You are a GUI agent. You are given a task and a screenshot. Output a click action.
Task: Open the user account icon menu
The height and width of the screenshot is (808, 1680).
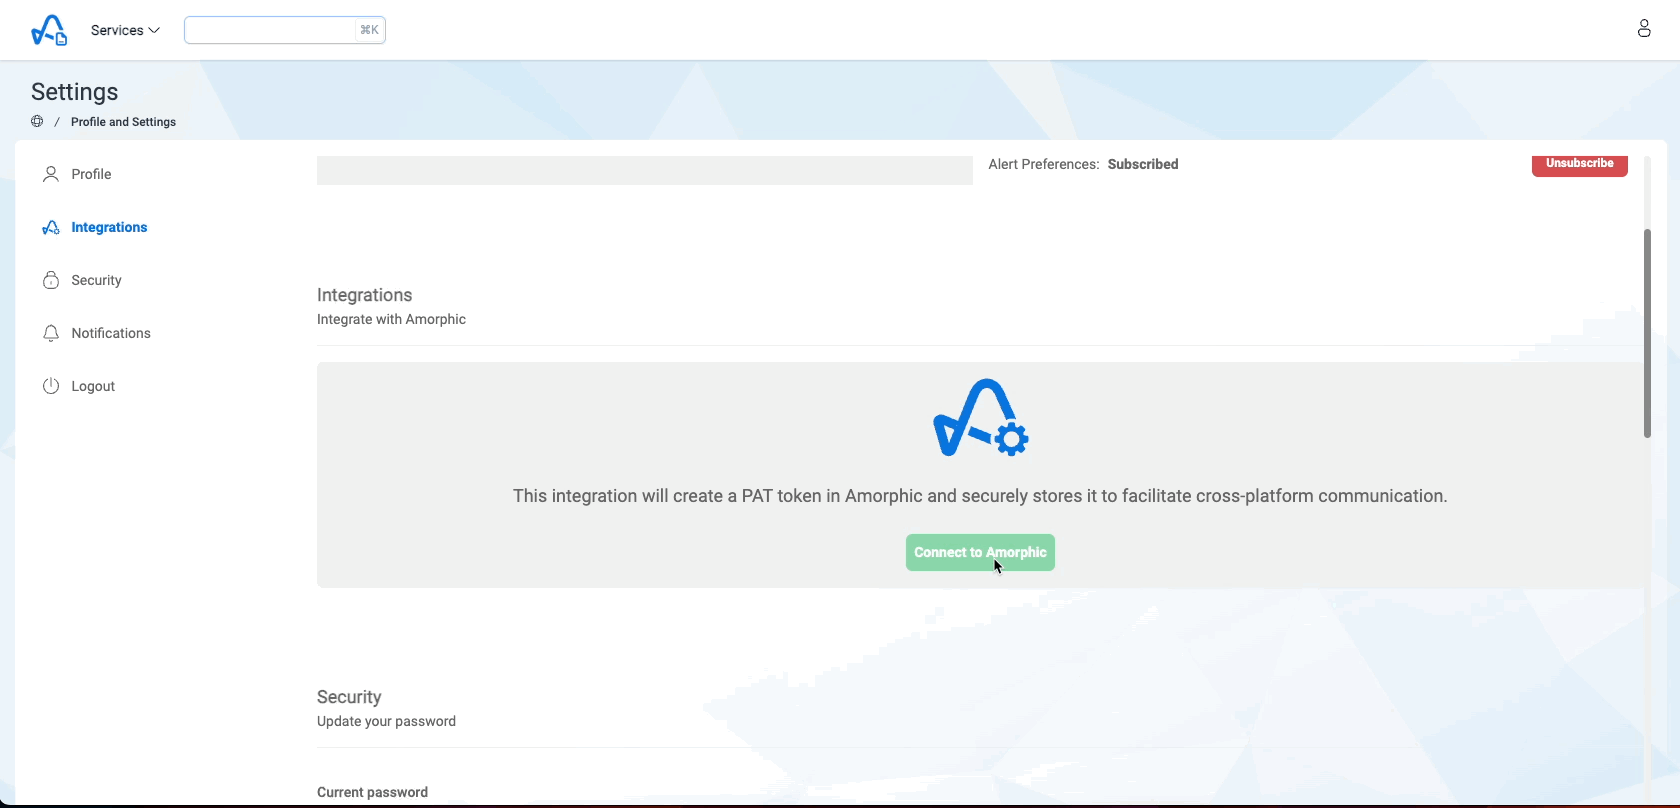click(1644, 28)
